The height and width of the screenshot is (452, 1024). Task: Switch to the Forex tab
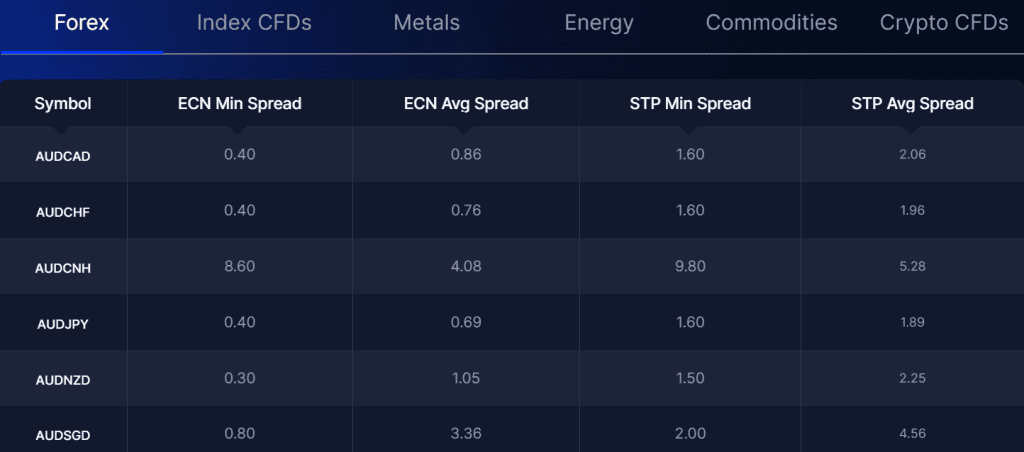pos(82,23)
